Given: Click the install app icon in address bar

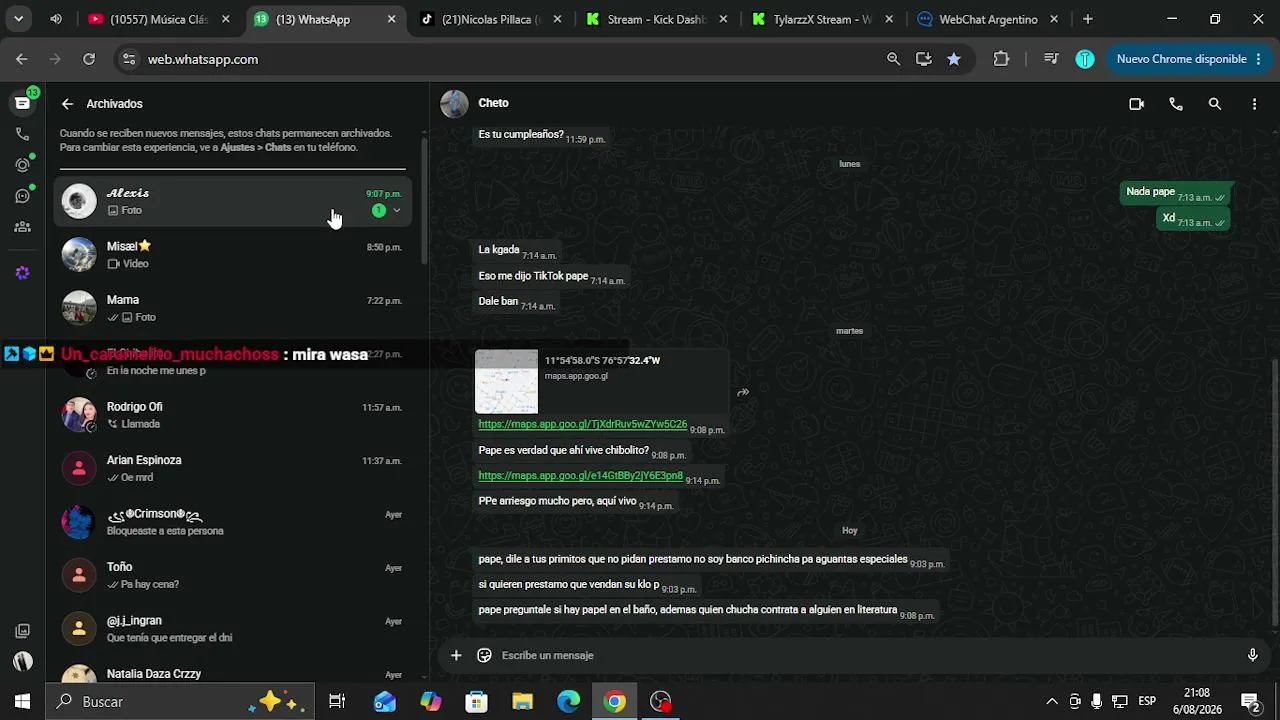Looking at the screenshot, I should [924, 59].
